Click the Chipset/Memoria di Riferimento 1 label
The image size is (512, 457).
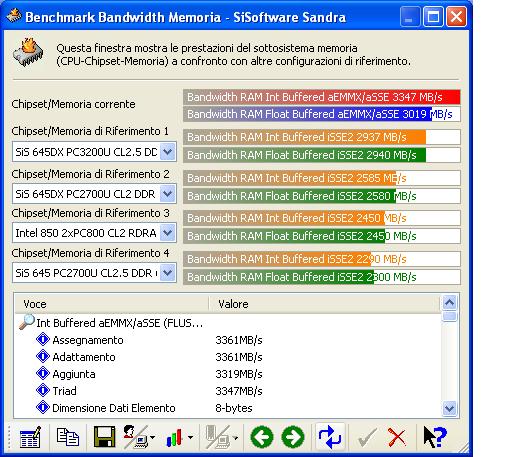point(90,131)
